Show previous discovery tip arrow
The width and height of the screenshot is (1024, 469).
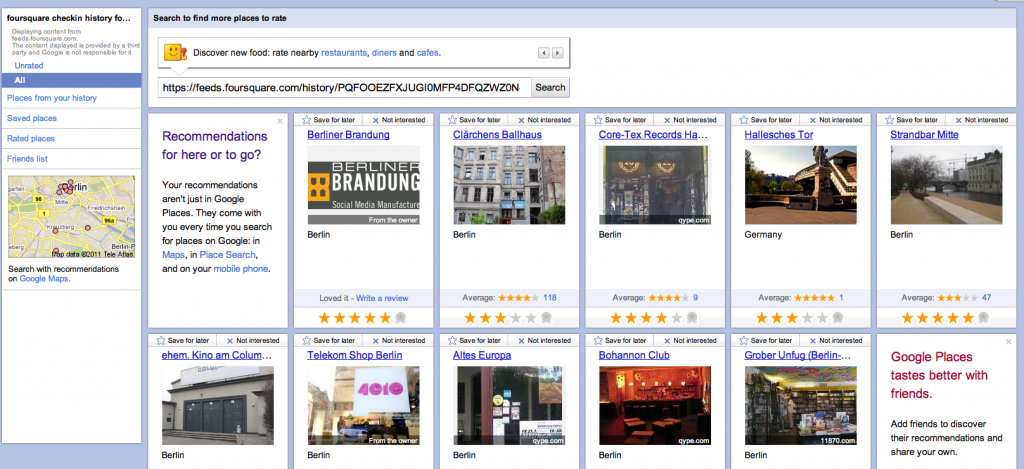click(x=543, y=52)
